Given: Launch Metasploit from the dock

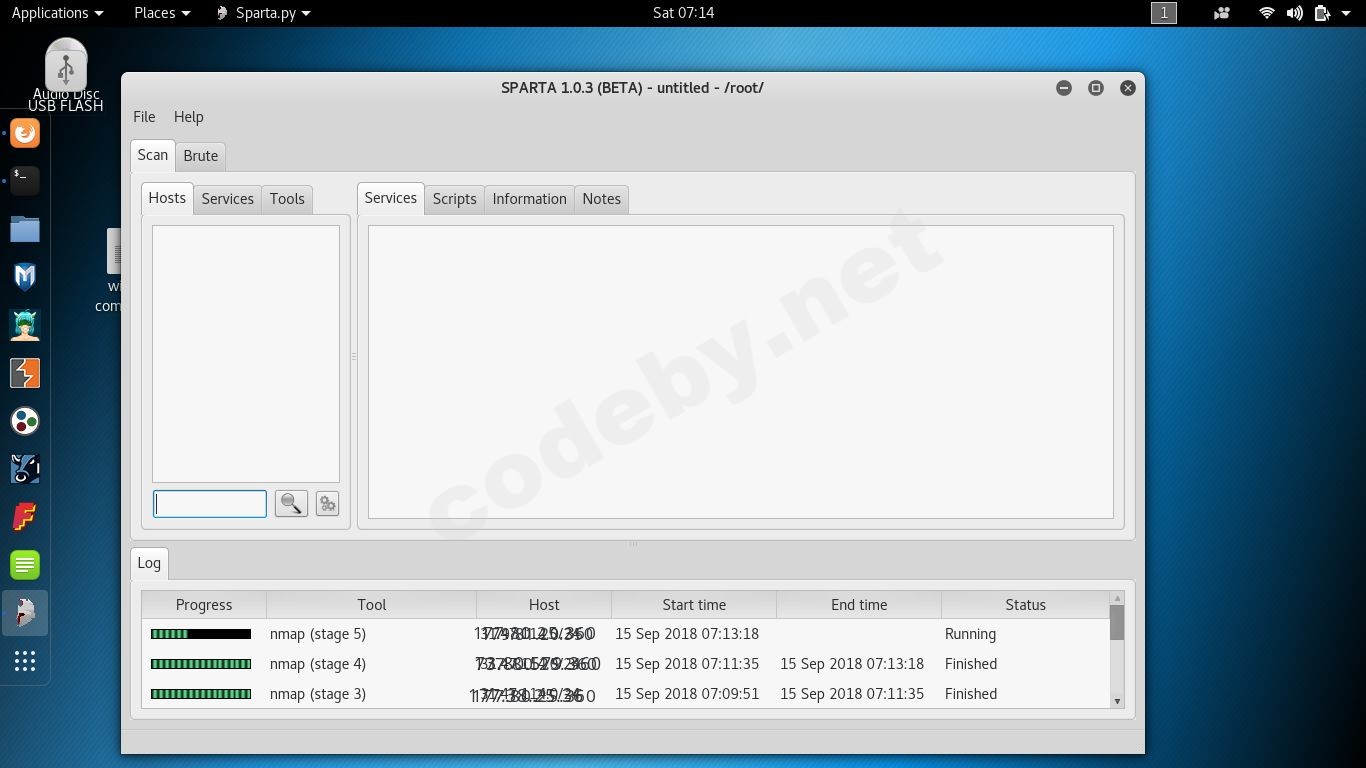Looking at the screenshot, I should (x=25, y=277).
